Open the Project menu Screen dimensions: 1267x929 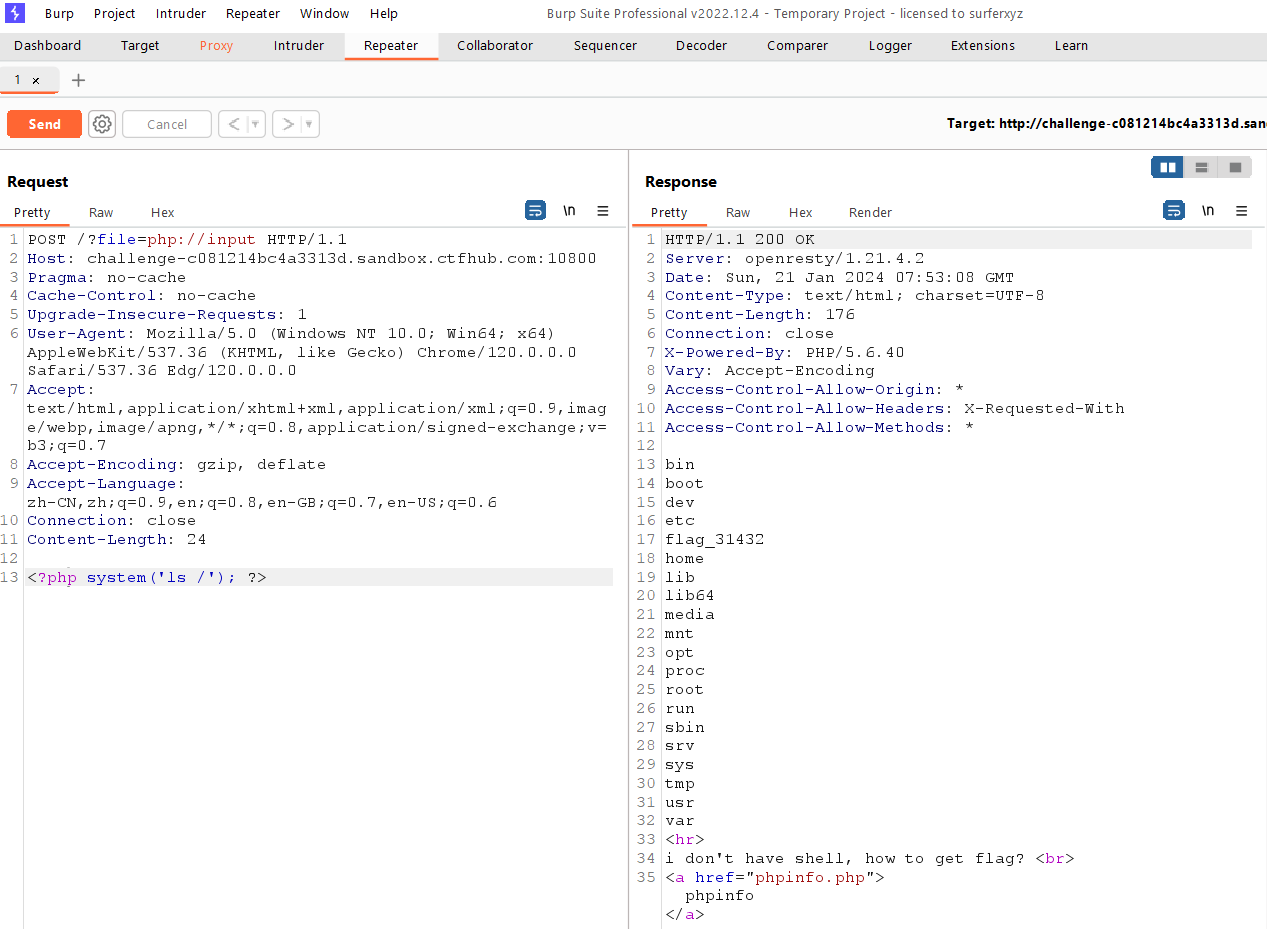[x=115, y=14]
